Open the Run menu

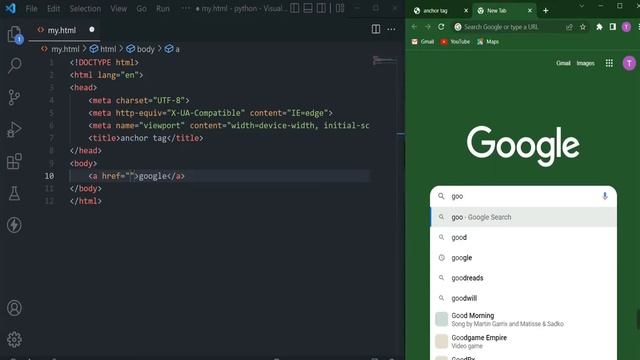tap(162, 9)
